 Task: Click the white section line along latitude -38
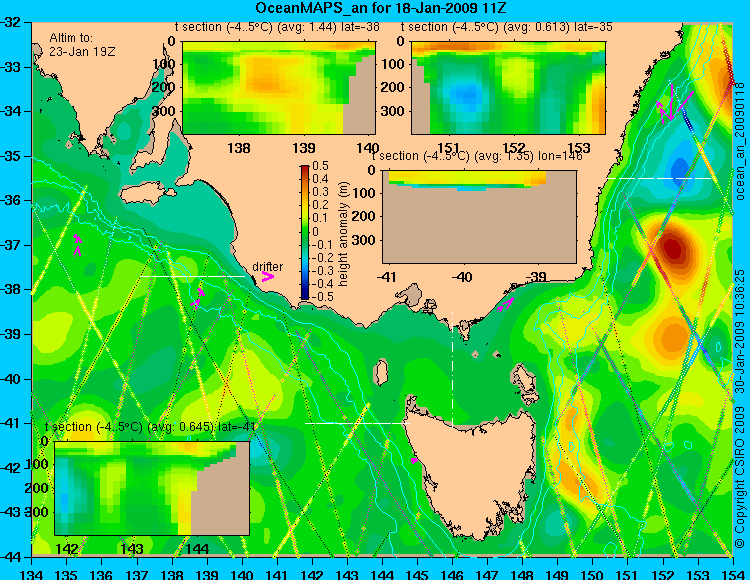point(192,276)
